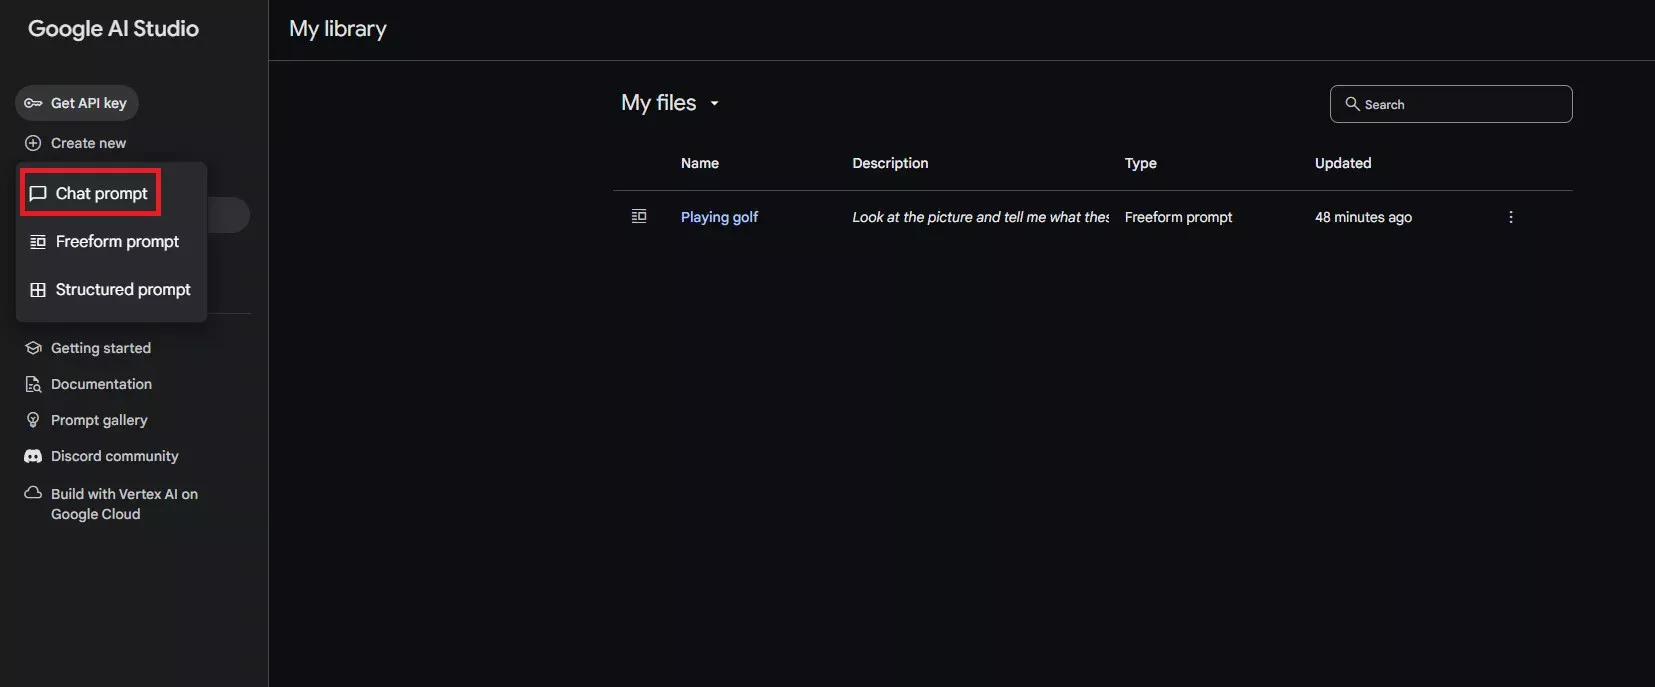1655x687 pixels.
Task: Click the freeform icon left of Playing golf
Action: tap(639, 217)
